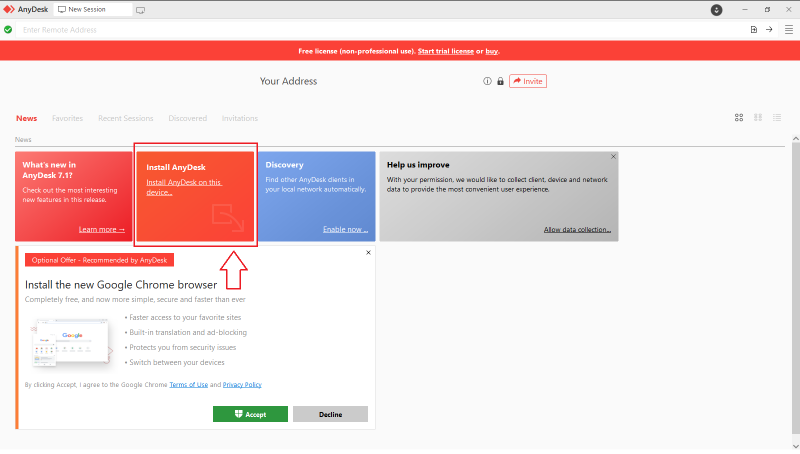Switch to large tiles view icon

pos(739,118)
